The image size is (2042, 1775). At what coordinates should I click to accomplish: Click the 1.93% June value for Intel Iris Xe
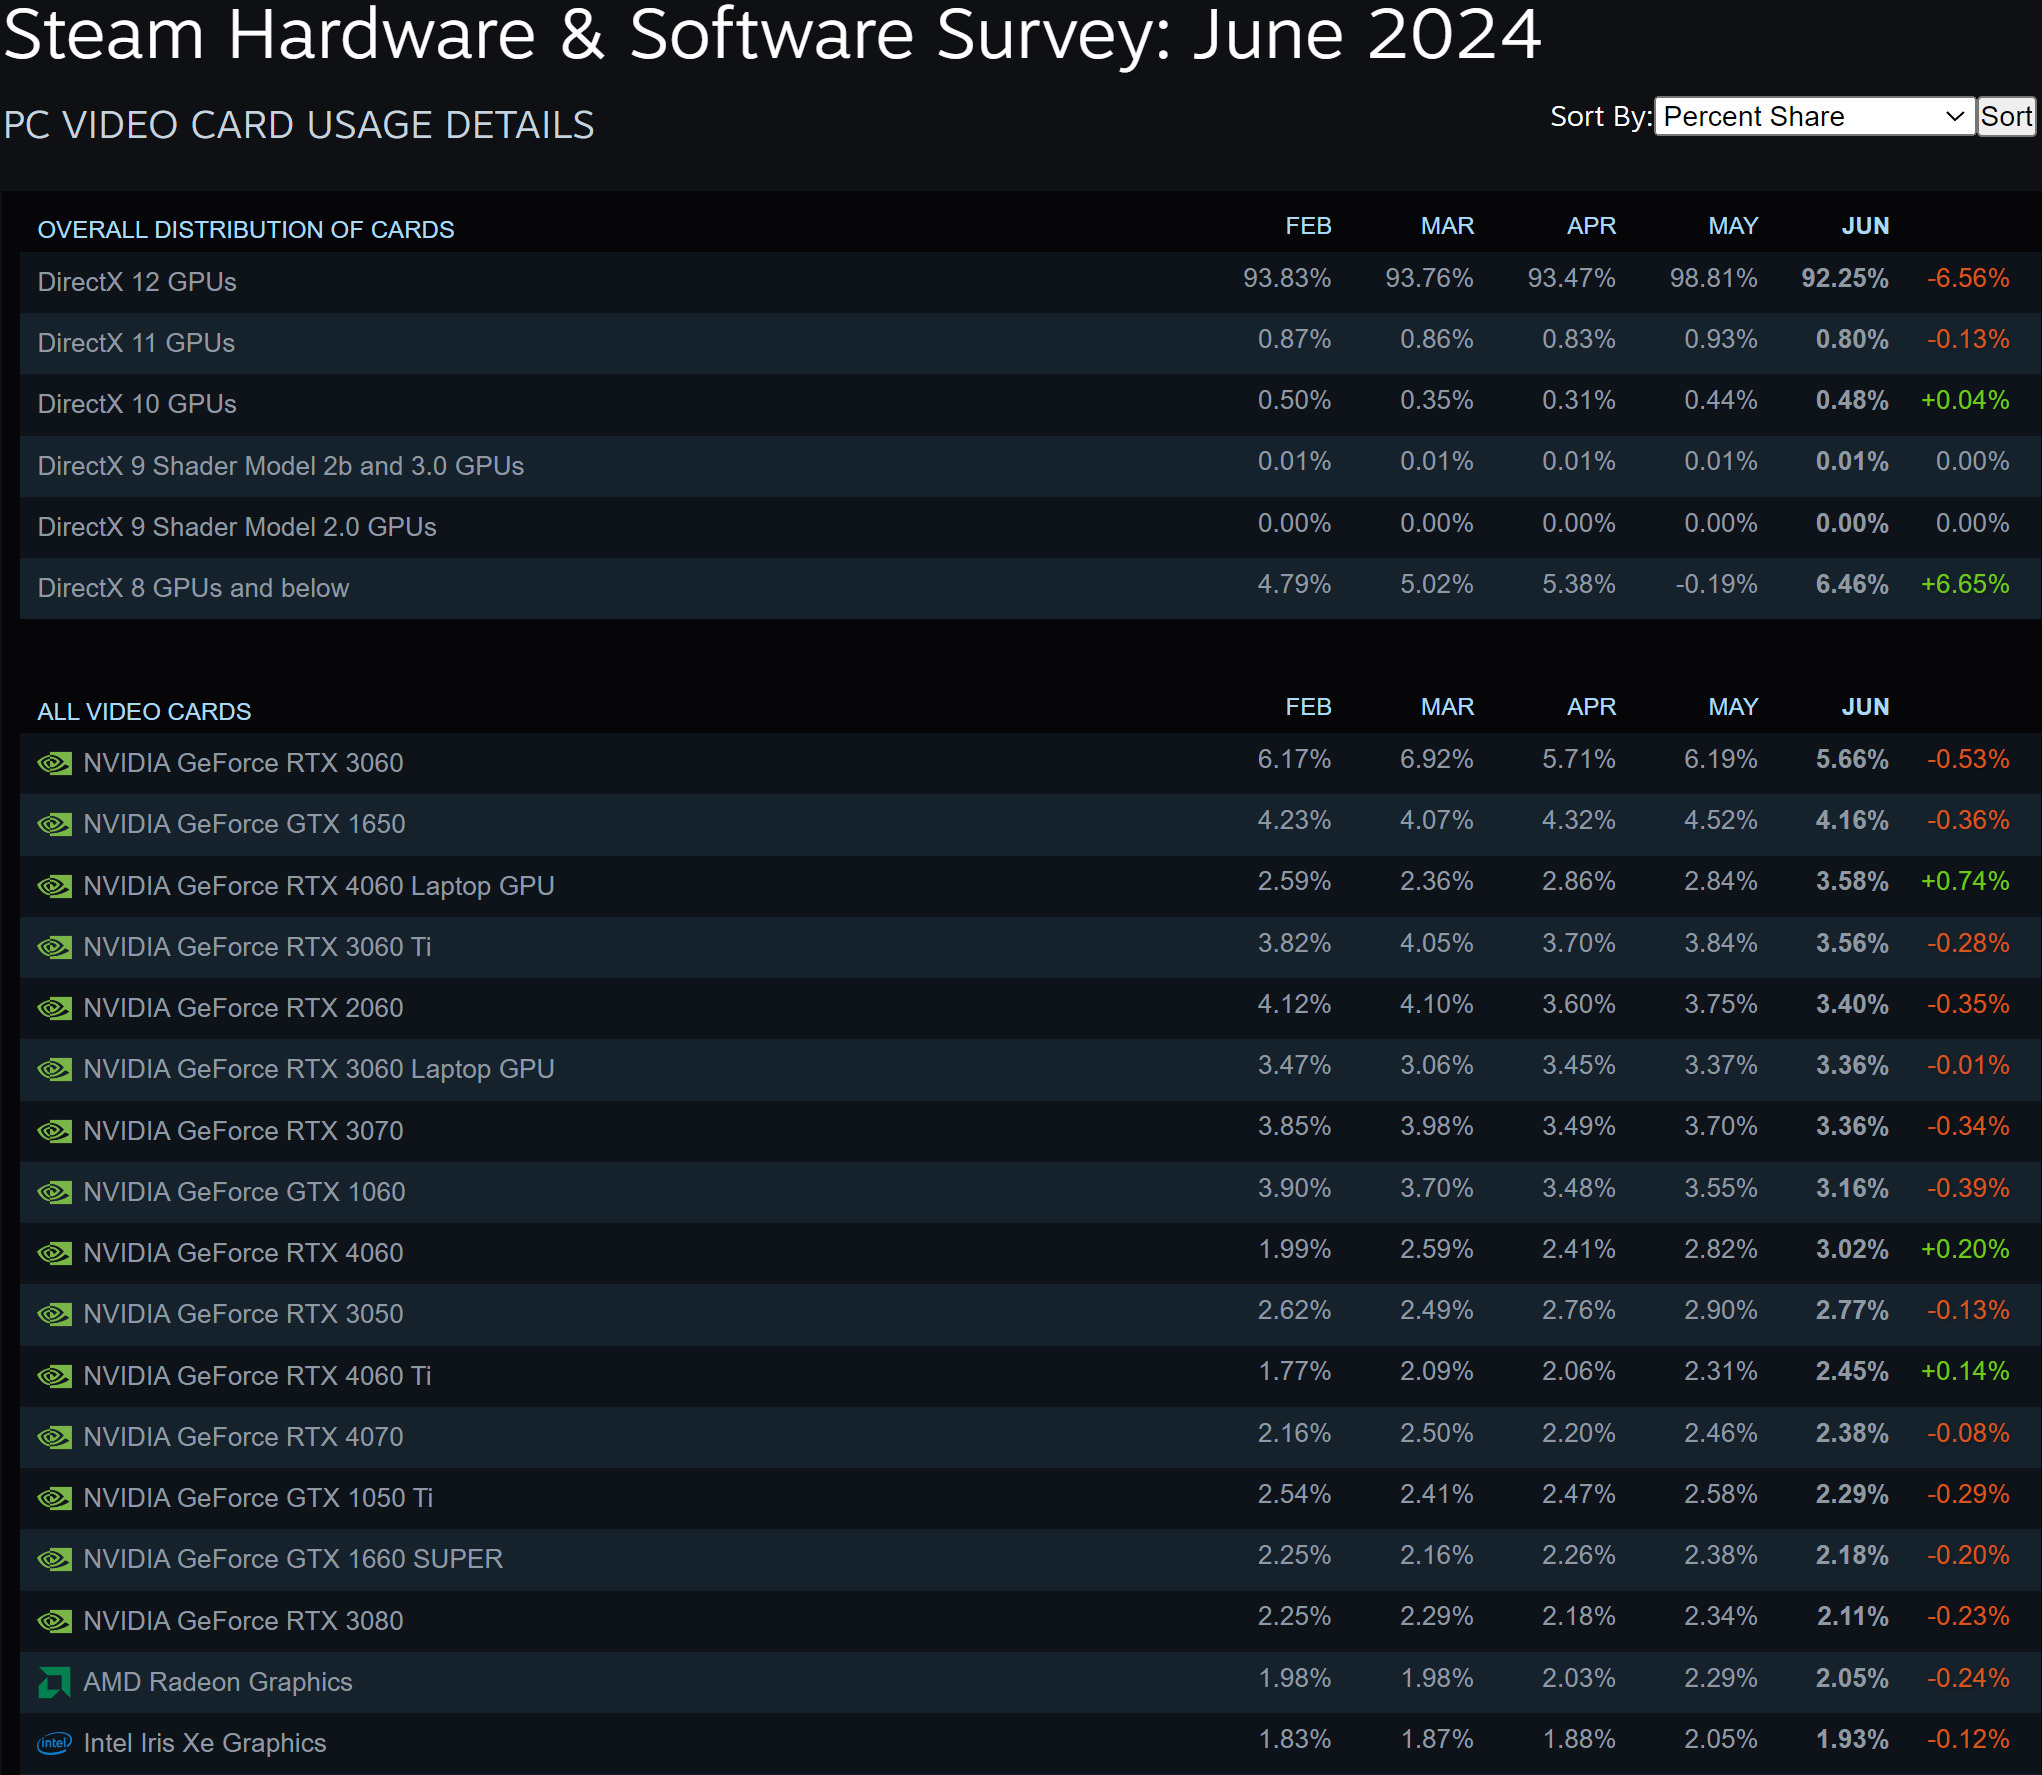(x=1852, y=1739)
